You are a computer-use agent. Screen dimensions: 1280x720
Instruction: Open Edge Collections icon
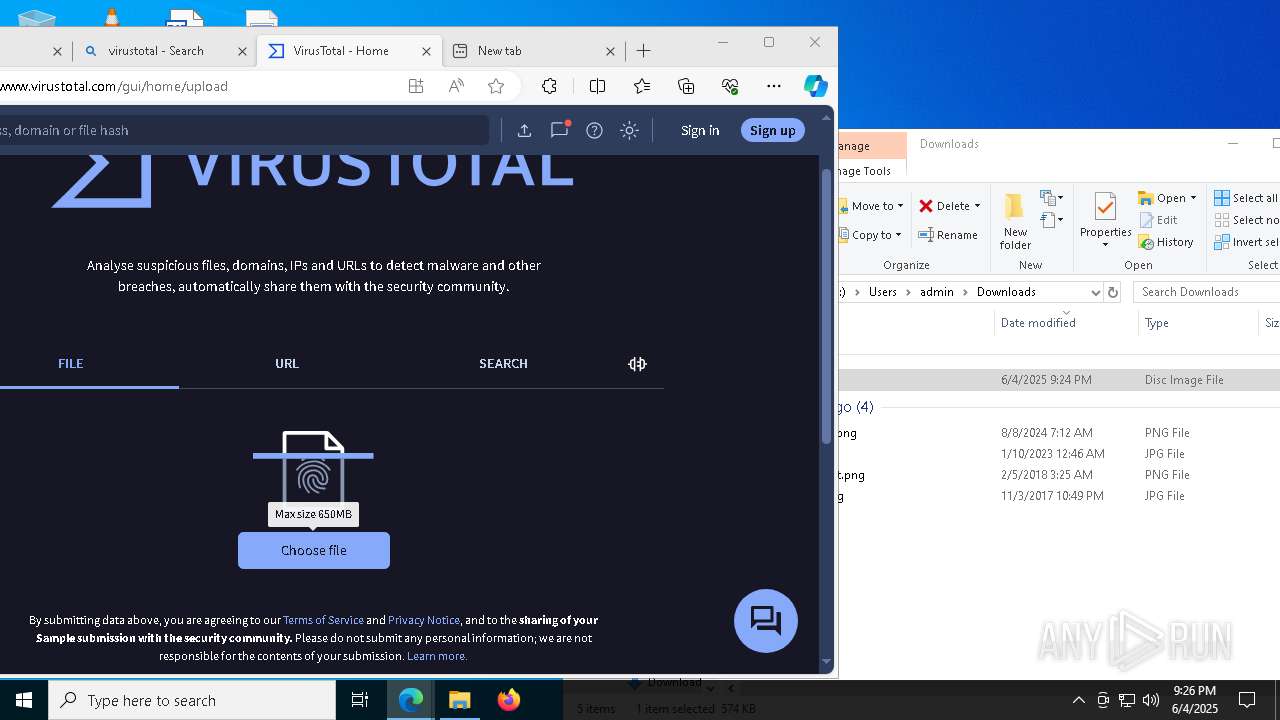click(686, 86)
